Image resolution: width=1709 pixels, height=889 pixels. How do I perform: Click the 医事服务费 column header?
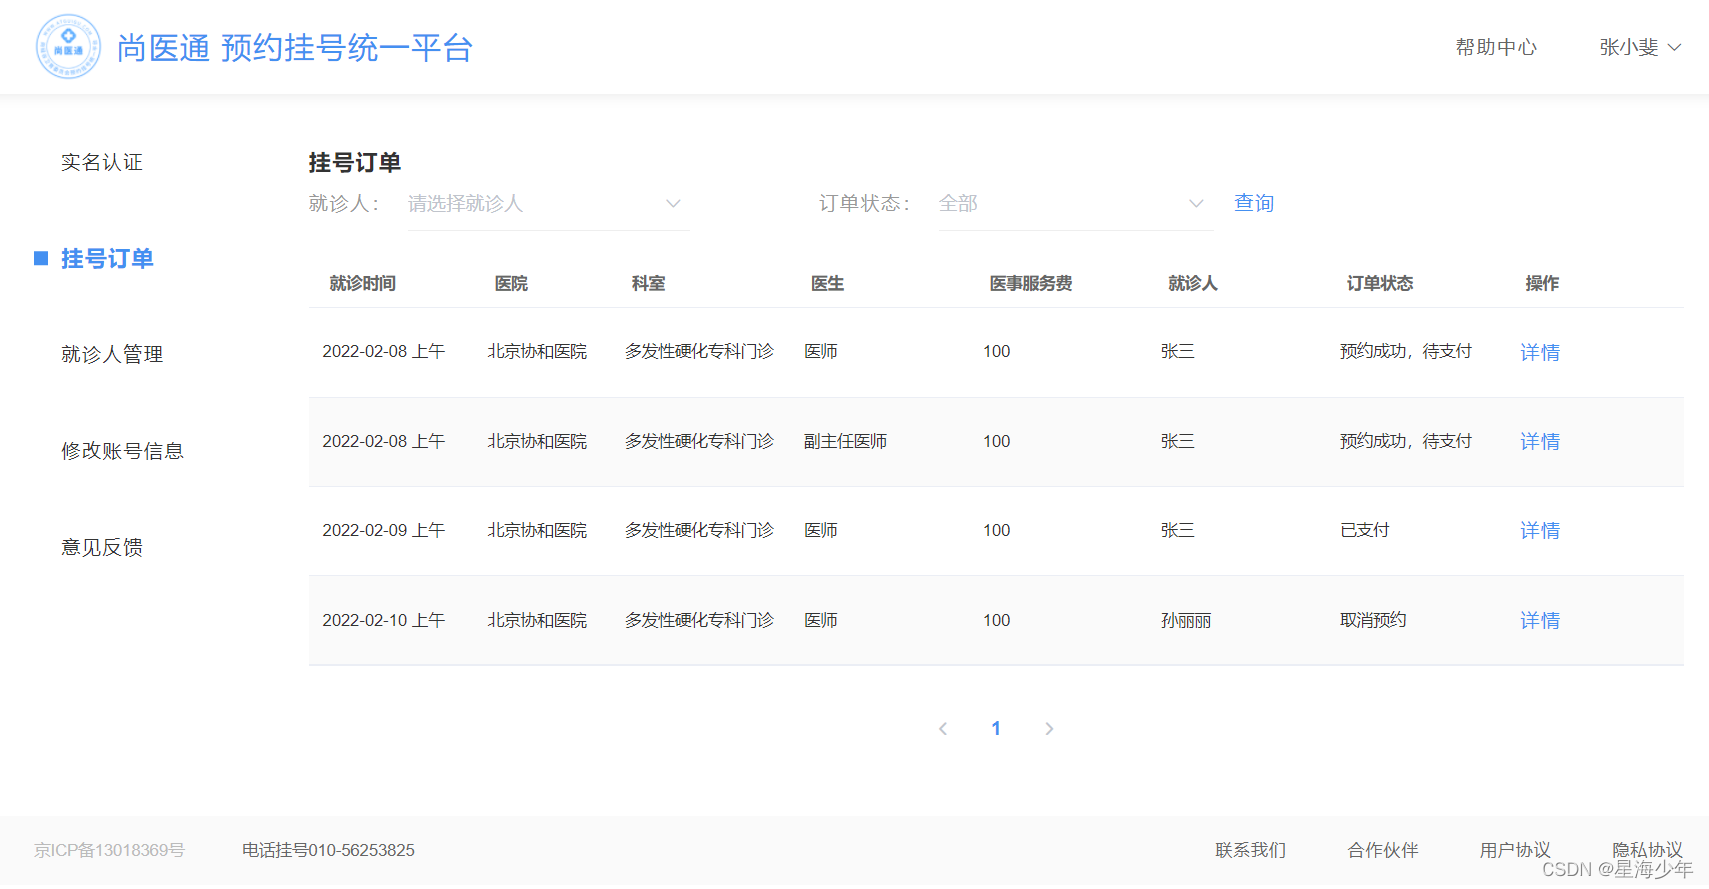(1031, 283)
